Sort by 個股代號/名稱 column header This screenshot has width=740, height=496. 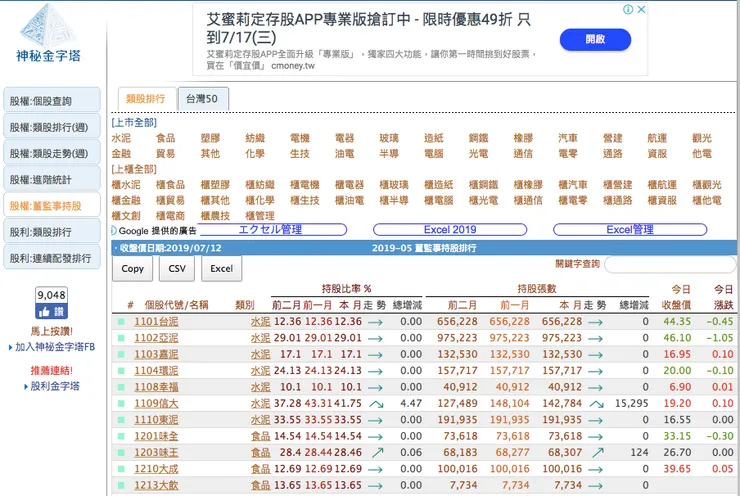click(177, 305)
